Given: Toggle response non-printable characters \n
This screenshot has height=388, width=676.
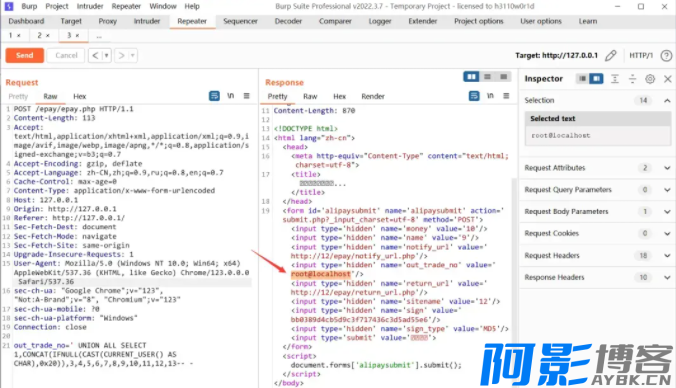Looking at the screenshot, I should [x=490, y=96].
